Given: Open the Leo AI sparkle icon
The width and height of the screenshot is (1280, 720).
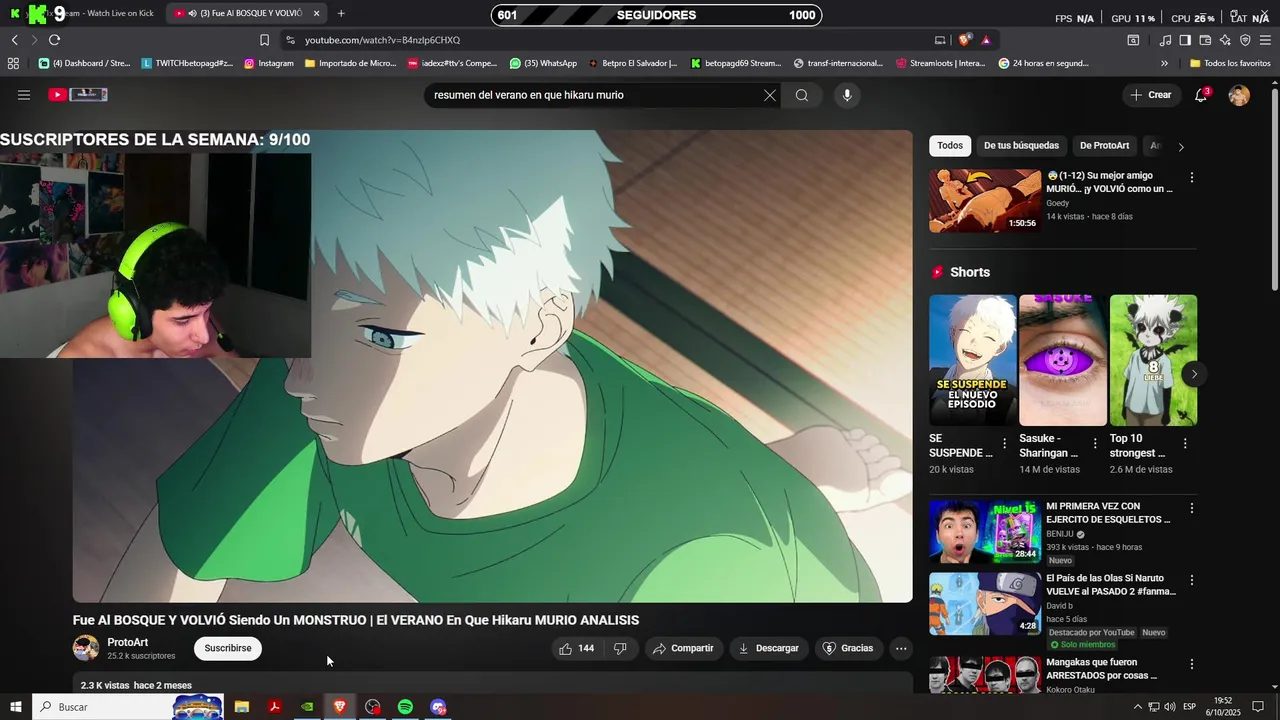Looking at the screenshot, I should [x=1225, y=40].
